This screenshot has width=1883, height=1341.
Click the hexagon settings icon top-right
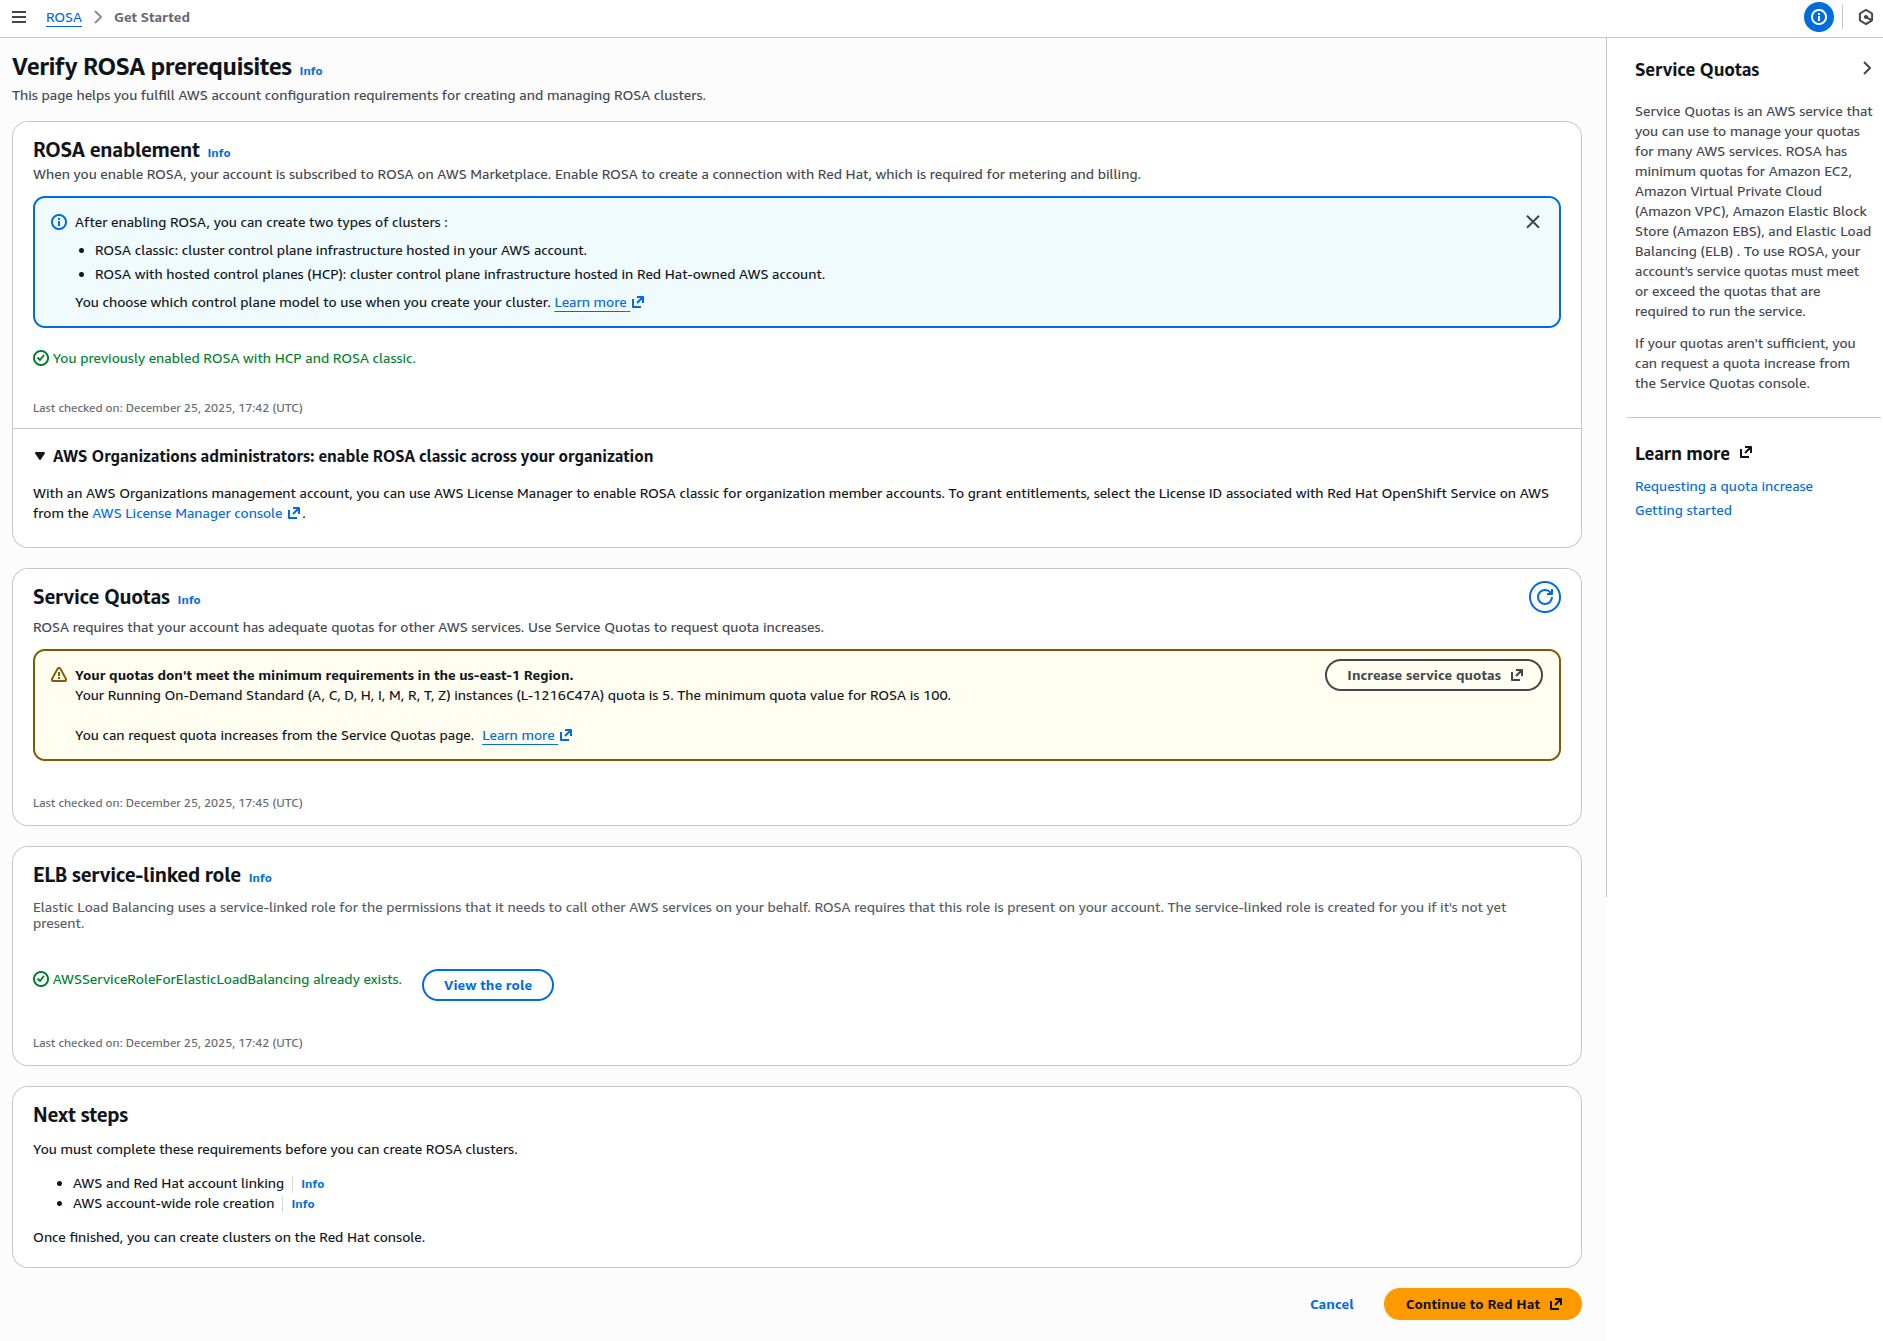tap(1865, 17)
